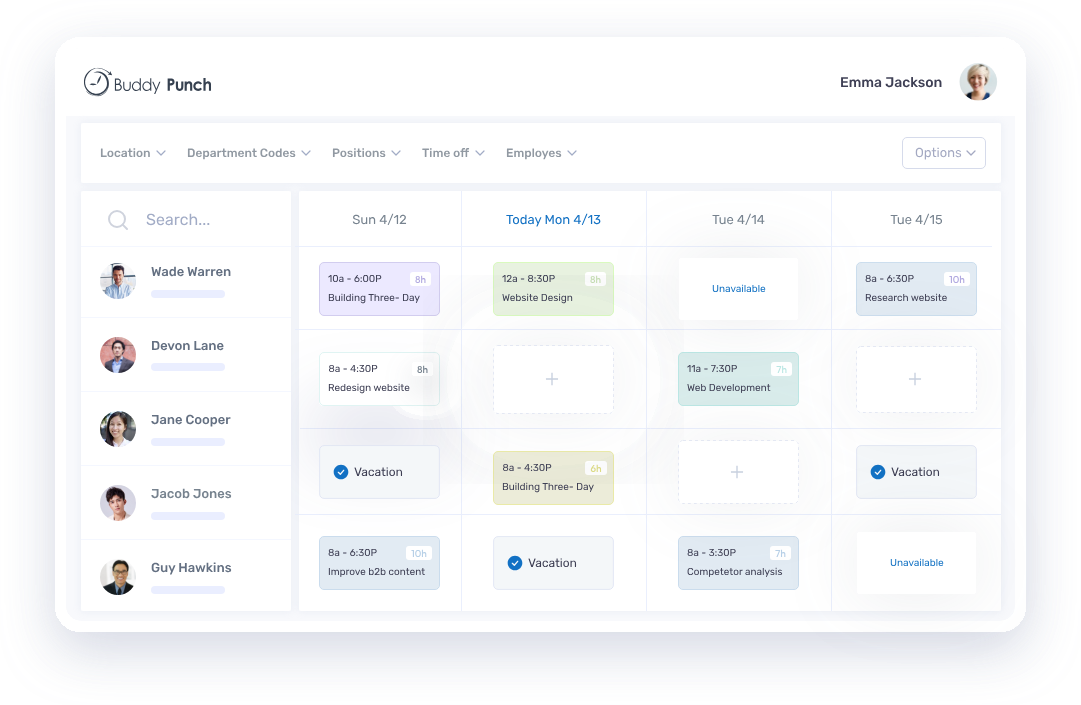1081x705 pixels.
Task: Click the Buddy Punch clock logo
Action: point(97,82)
